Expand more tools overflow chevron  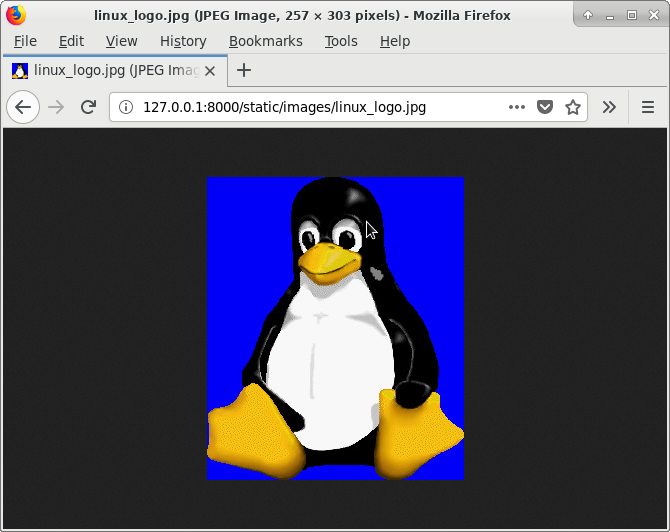coord(609,107)
